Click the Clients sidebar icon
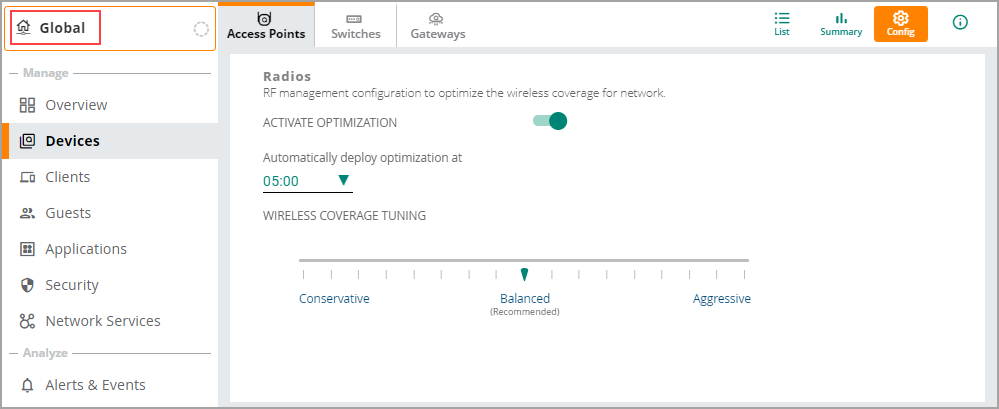 click(x=28, y=177)
